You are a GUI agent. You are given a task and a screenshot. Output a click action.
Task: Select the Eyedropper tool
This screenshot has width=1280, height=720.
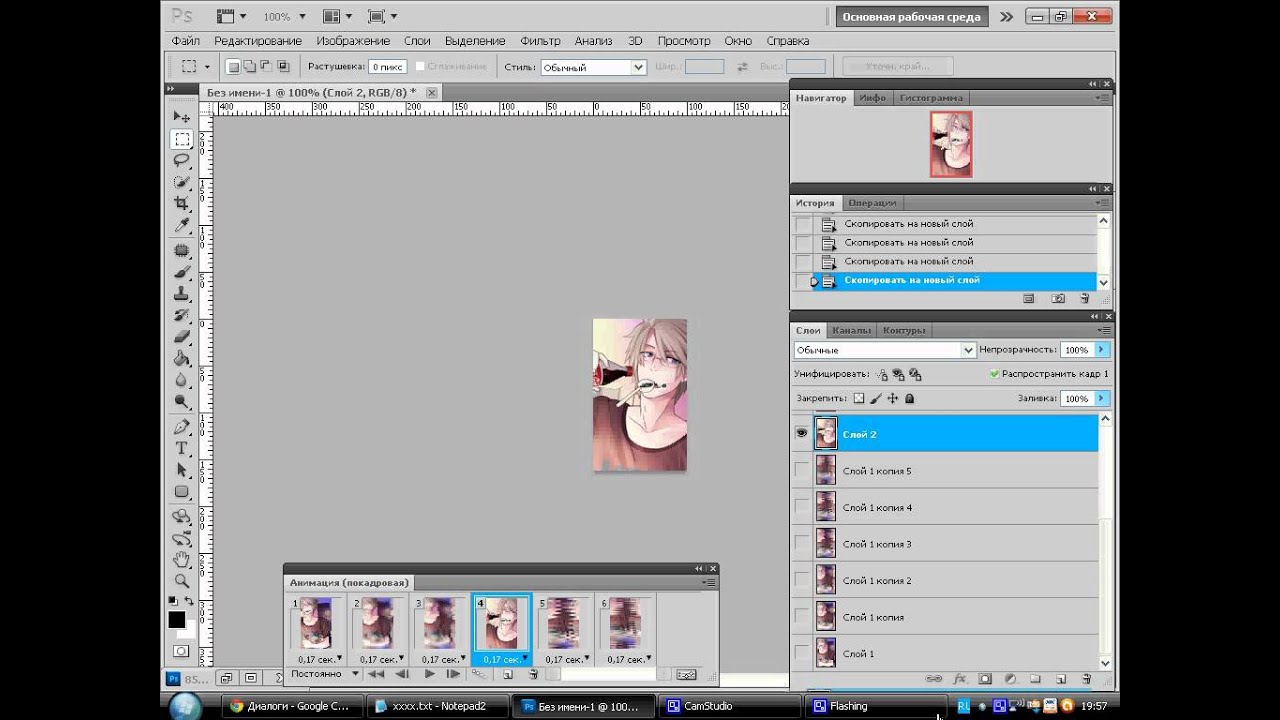(182, 225)
